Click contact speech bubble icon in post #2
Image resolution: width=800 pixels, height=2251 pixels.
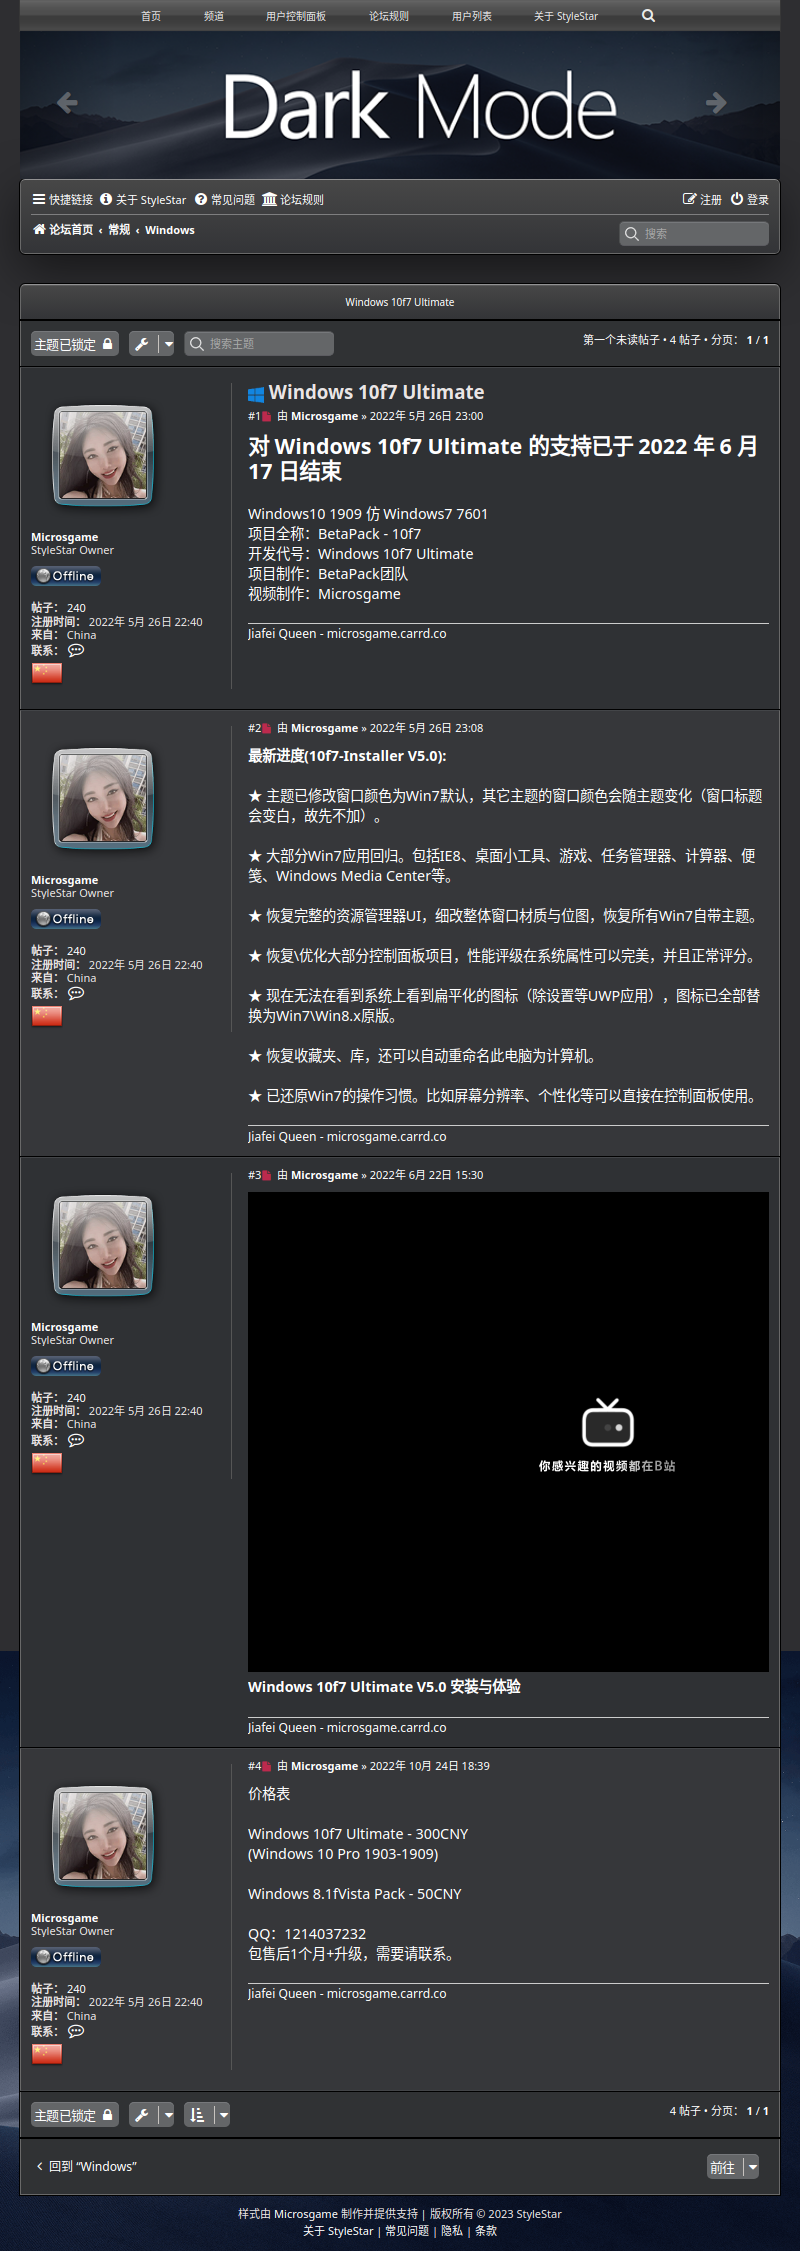76,994
